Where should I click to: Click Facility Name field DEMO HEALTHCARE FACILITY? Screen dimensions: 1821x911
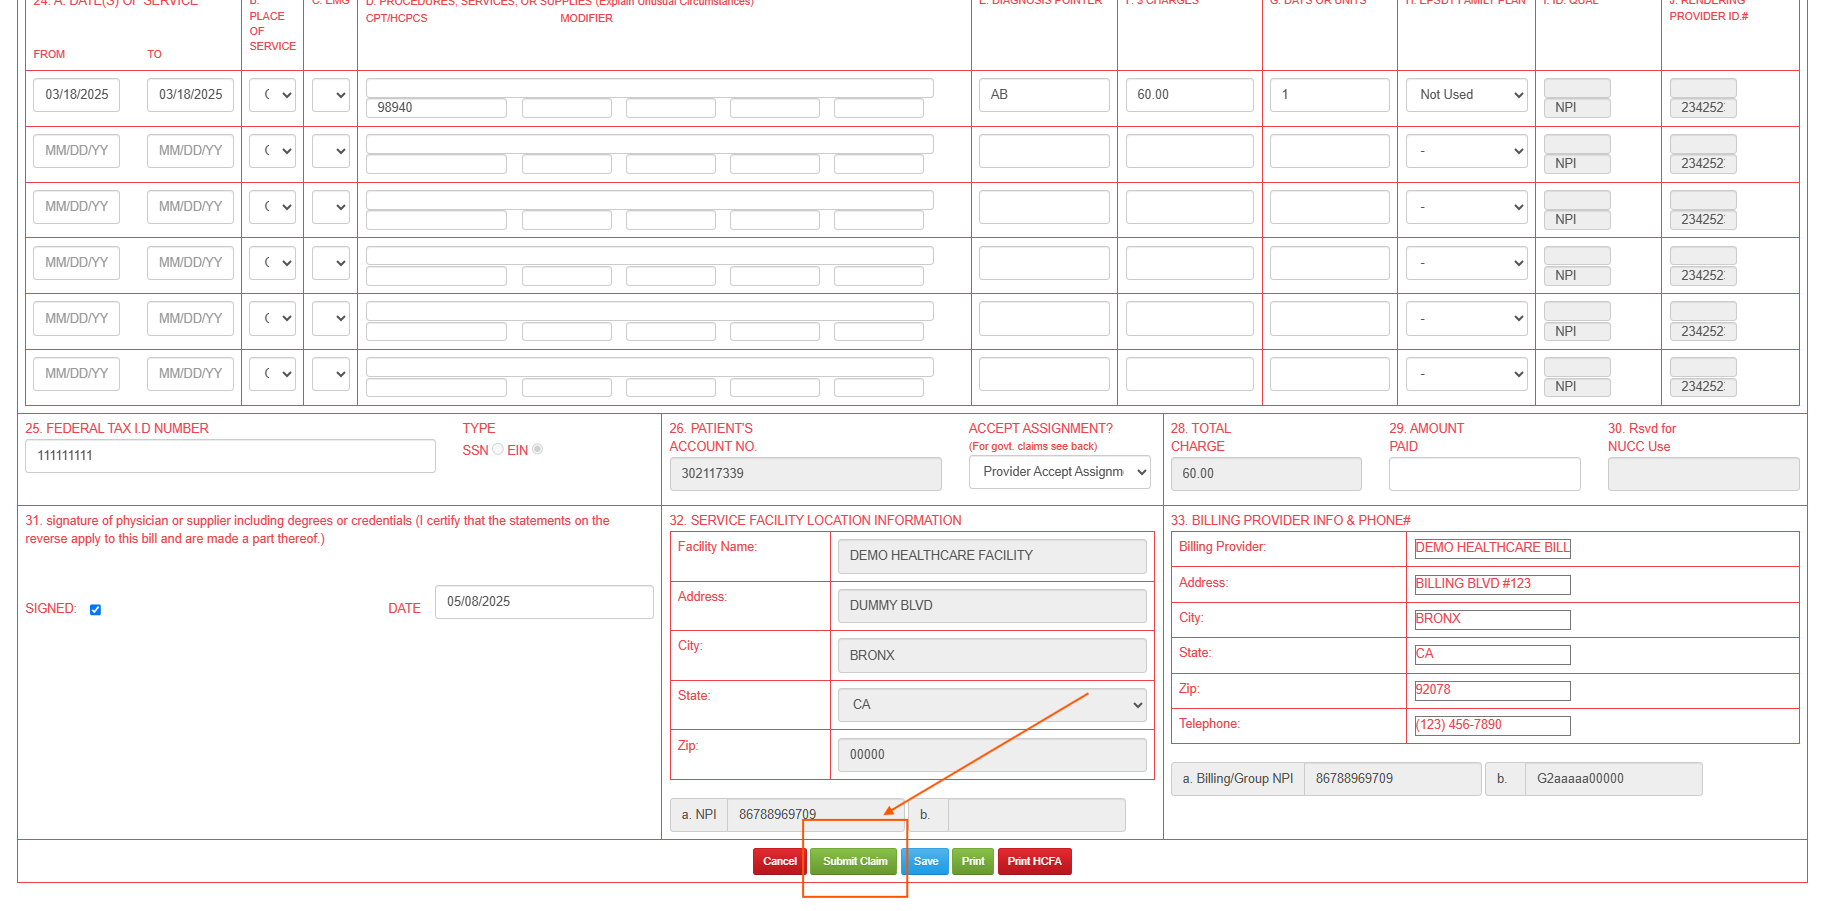tap(992, 556)
